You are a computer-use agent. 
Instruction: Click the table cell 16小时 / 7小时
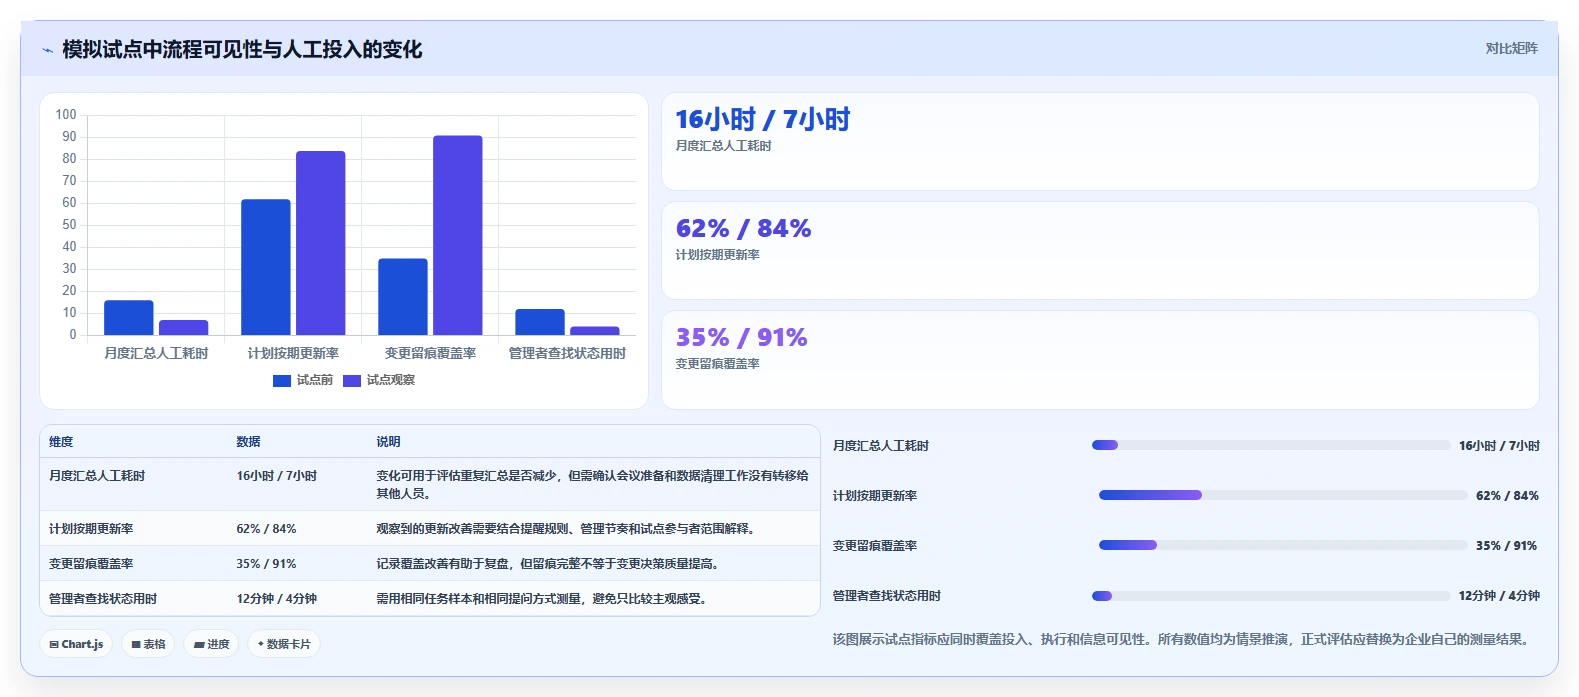coord(277,476)
